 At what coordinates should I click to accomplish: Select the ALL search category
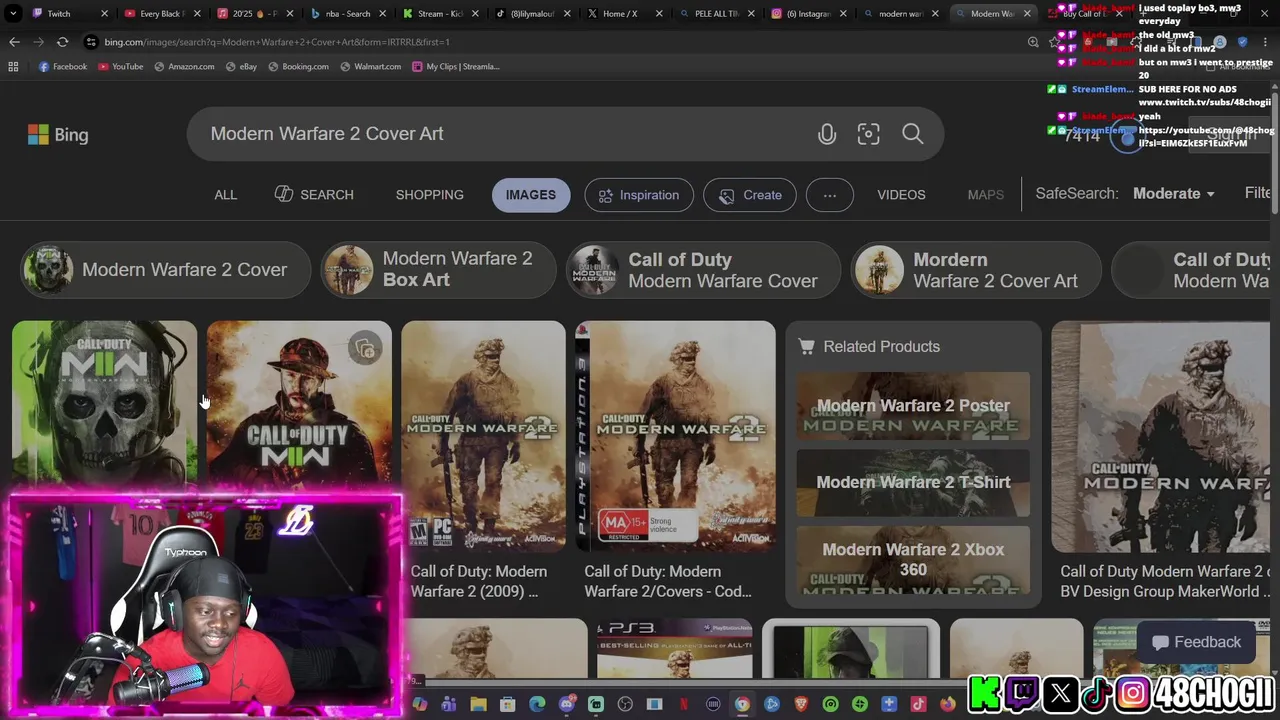(225, 195)
